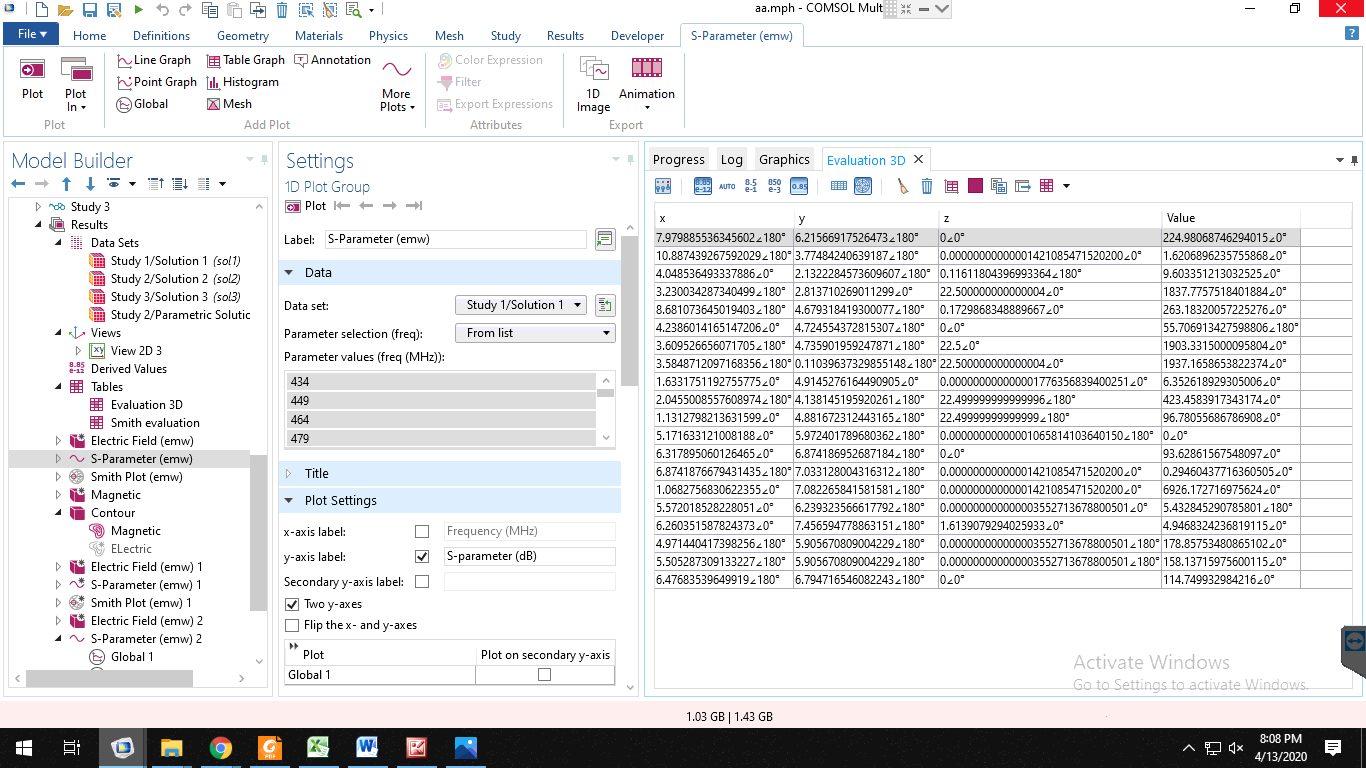The height and width of the screenshot is (768, 1366).
Task: Click the Line Graph icon in ribbon
Action: [x=125, y=61]
